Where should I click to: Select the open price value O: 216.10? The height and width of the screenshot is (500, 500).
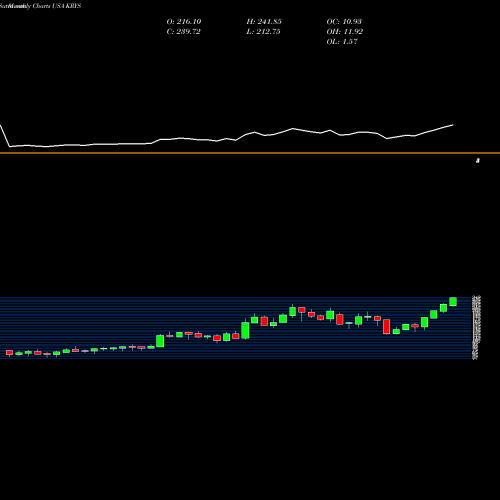pyautogui.click(x=184, y=22)
